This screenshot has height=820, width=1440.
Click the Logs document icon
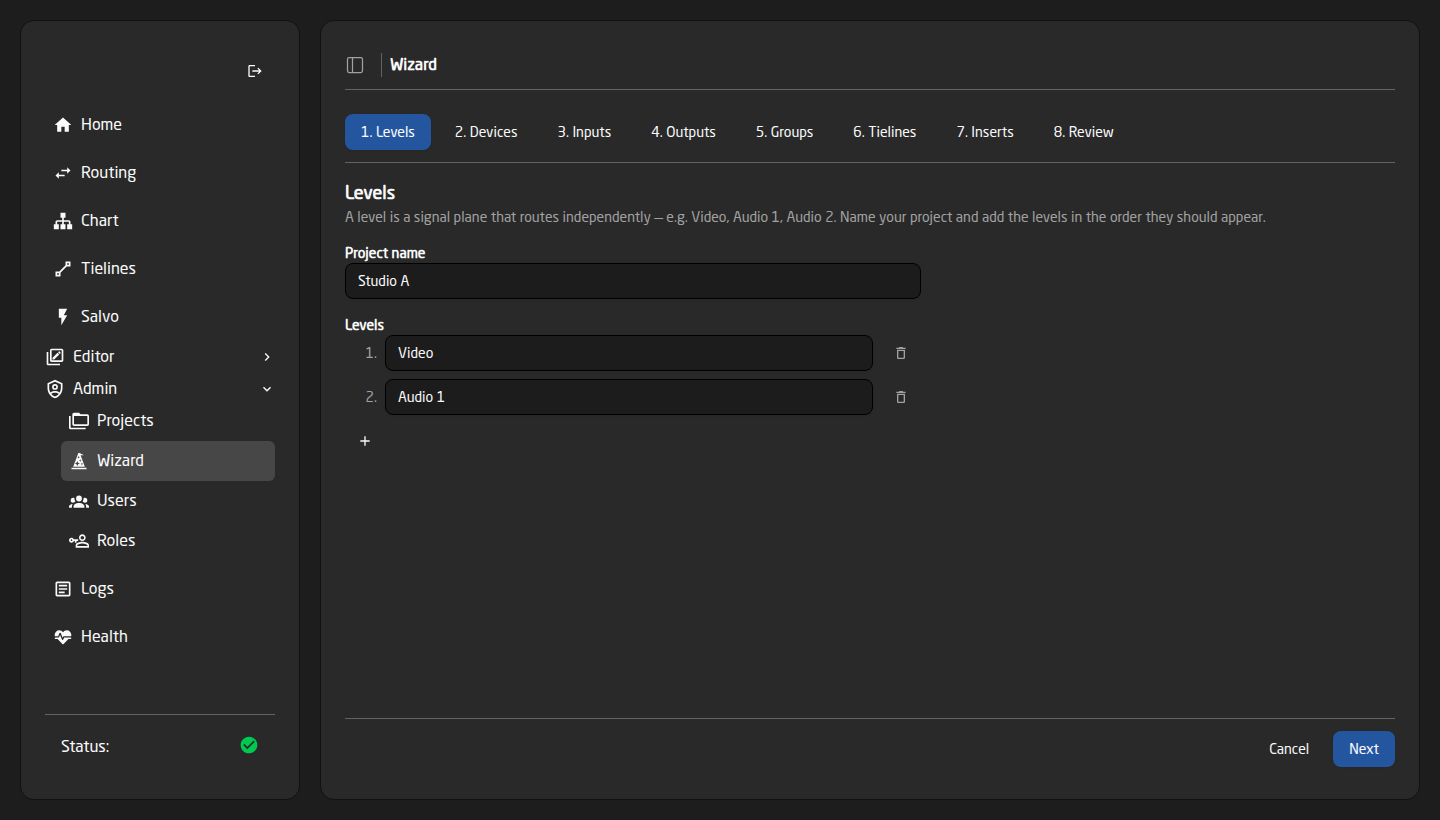(63, 589)
